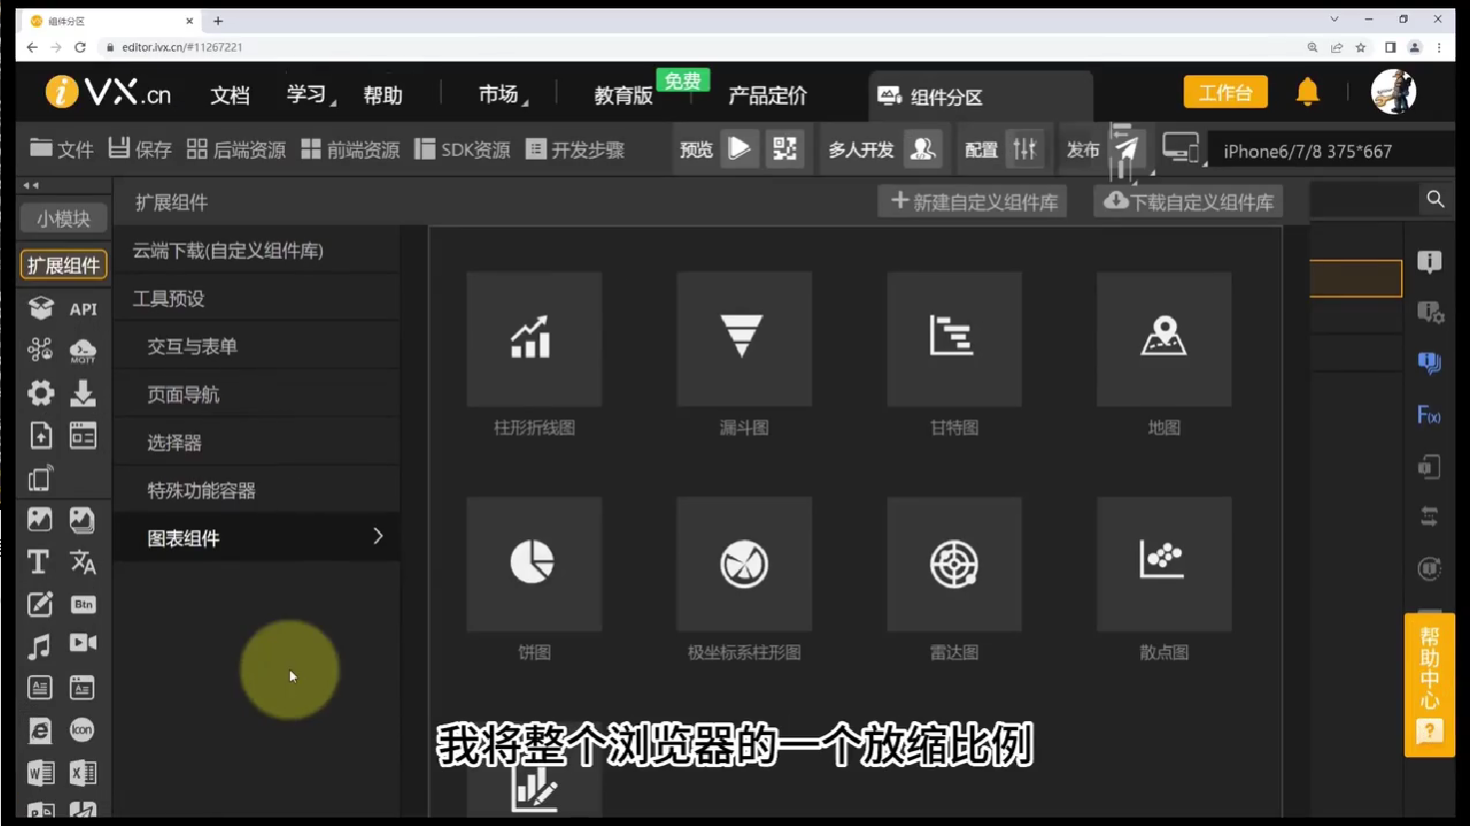1470x826 pixels.
Task: Open 后端资源 backend resources
Action: click(x=236, y=149)
